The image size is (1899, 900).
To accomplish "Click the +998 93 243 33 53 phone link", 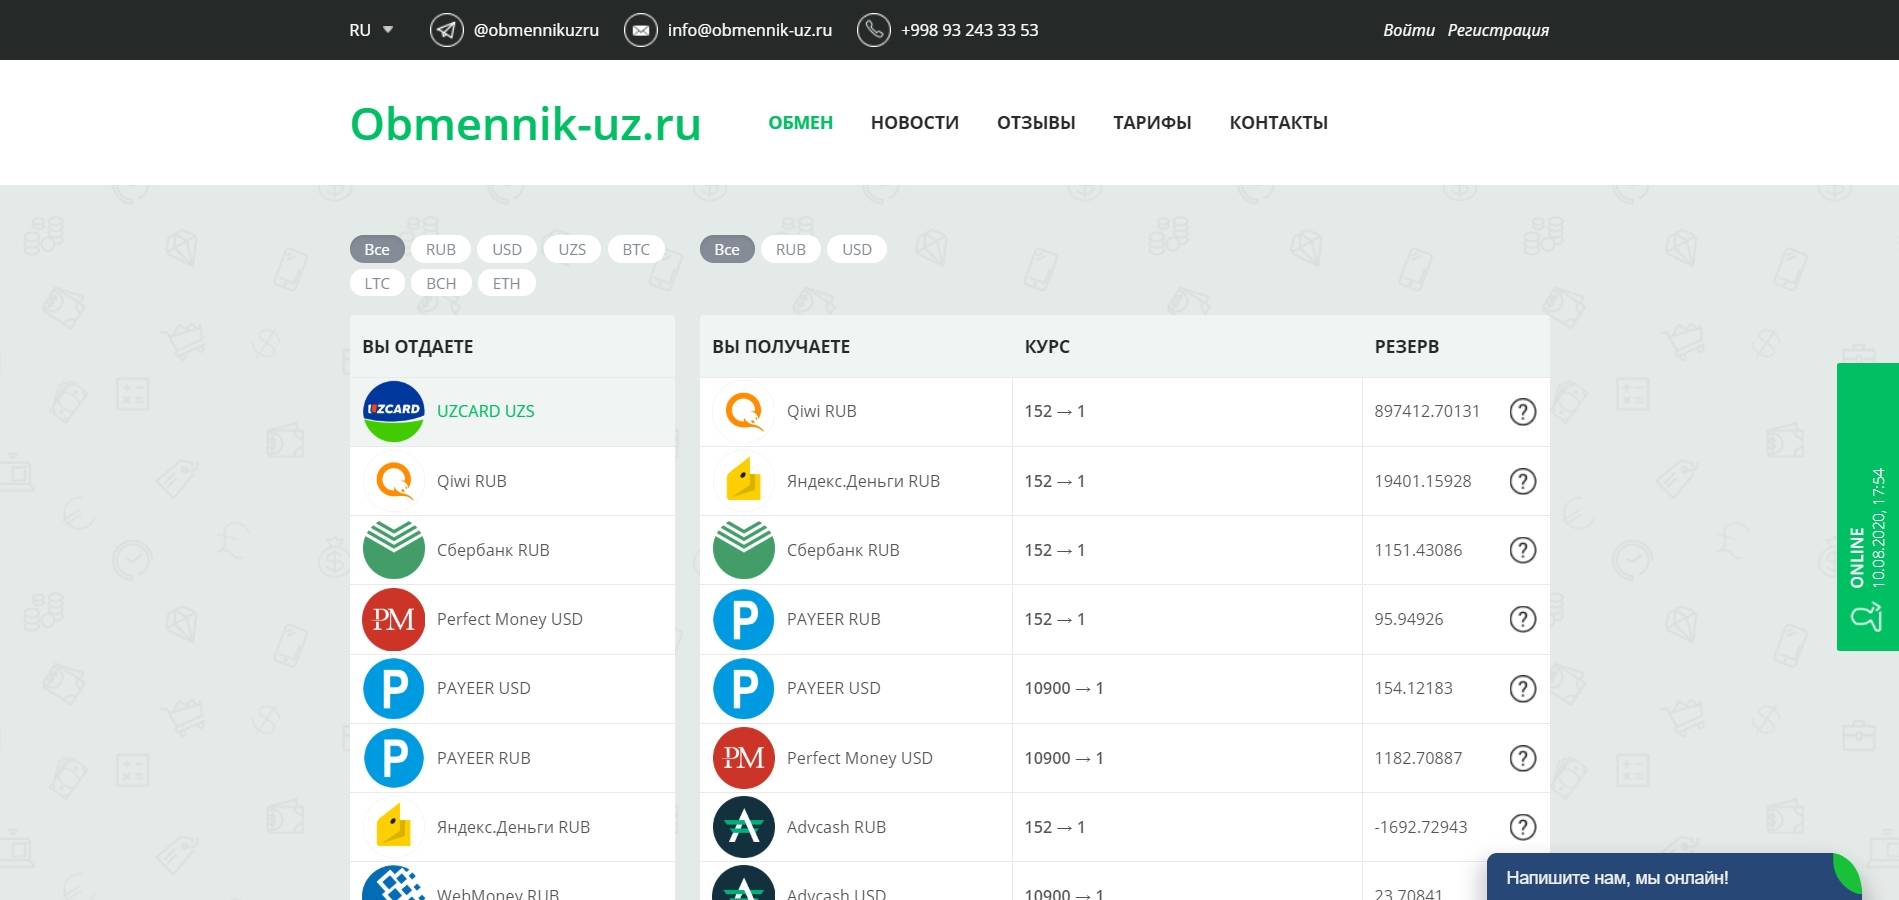I will (x=970, y=30).
